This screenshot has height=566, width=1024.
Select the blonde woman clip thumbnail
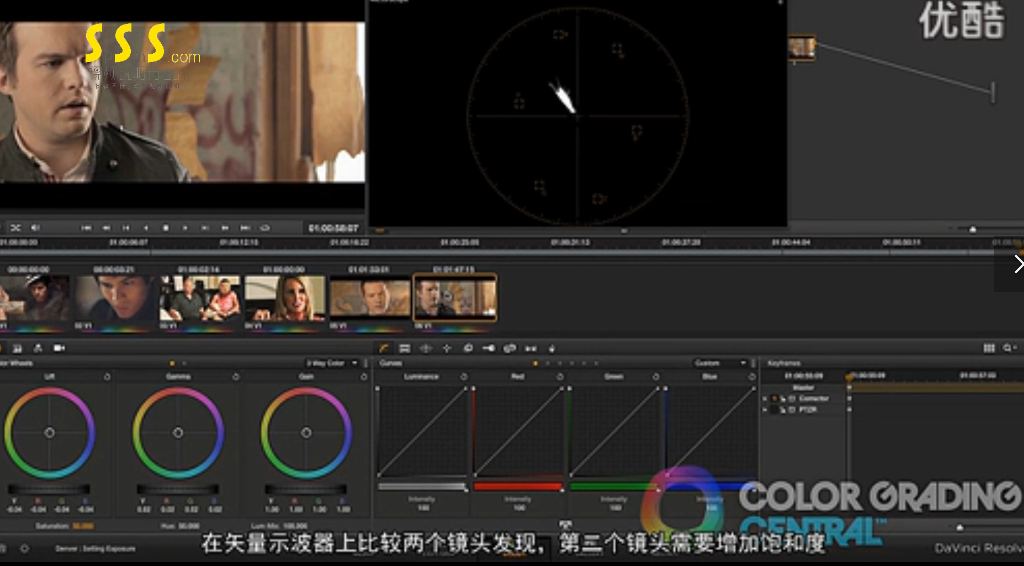[x=285, y=298]
